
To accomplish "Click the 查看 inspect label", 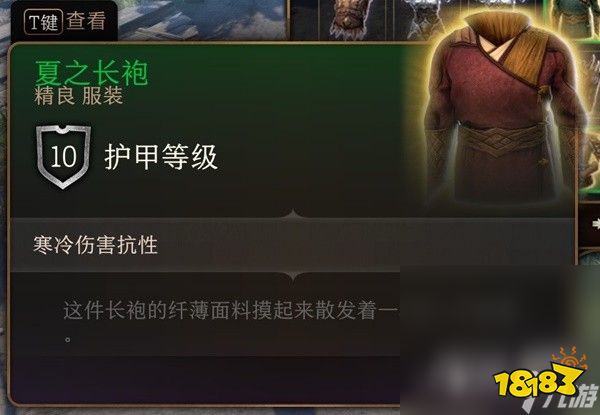I will pos(86,21).
